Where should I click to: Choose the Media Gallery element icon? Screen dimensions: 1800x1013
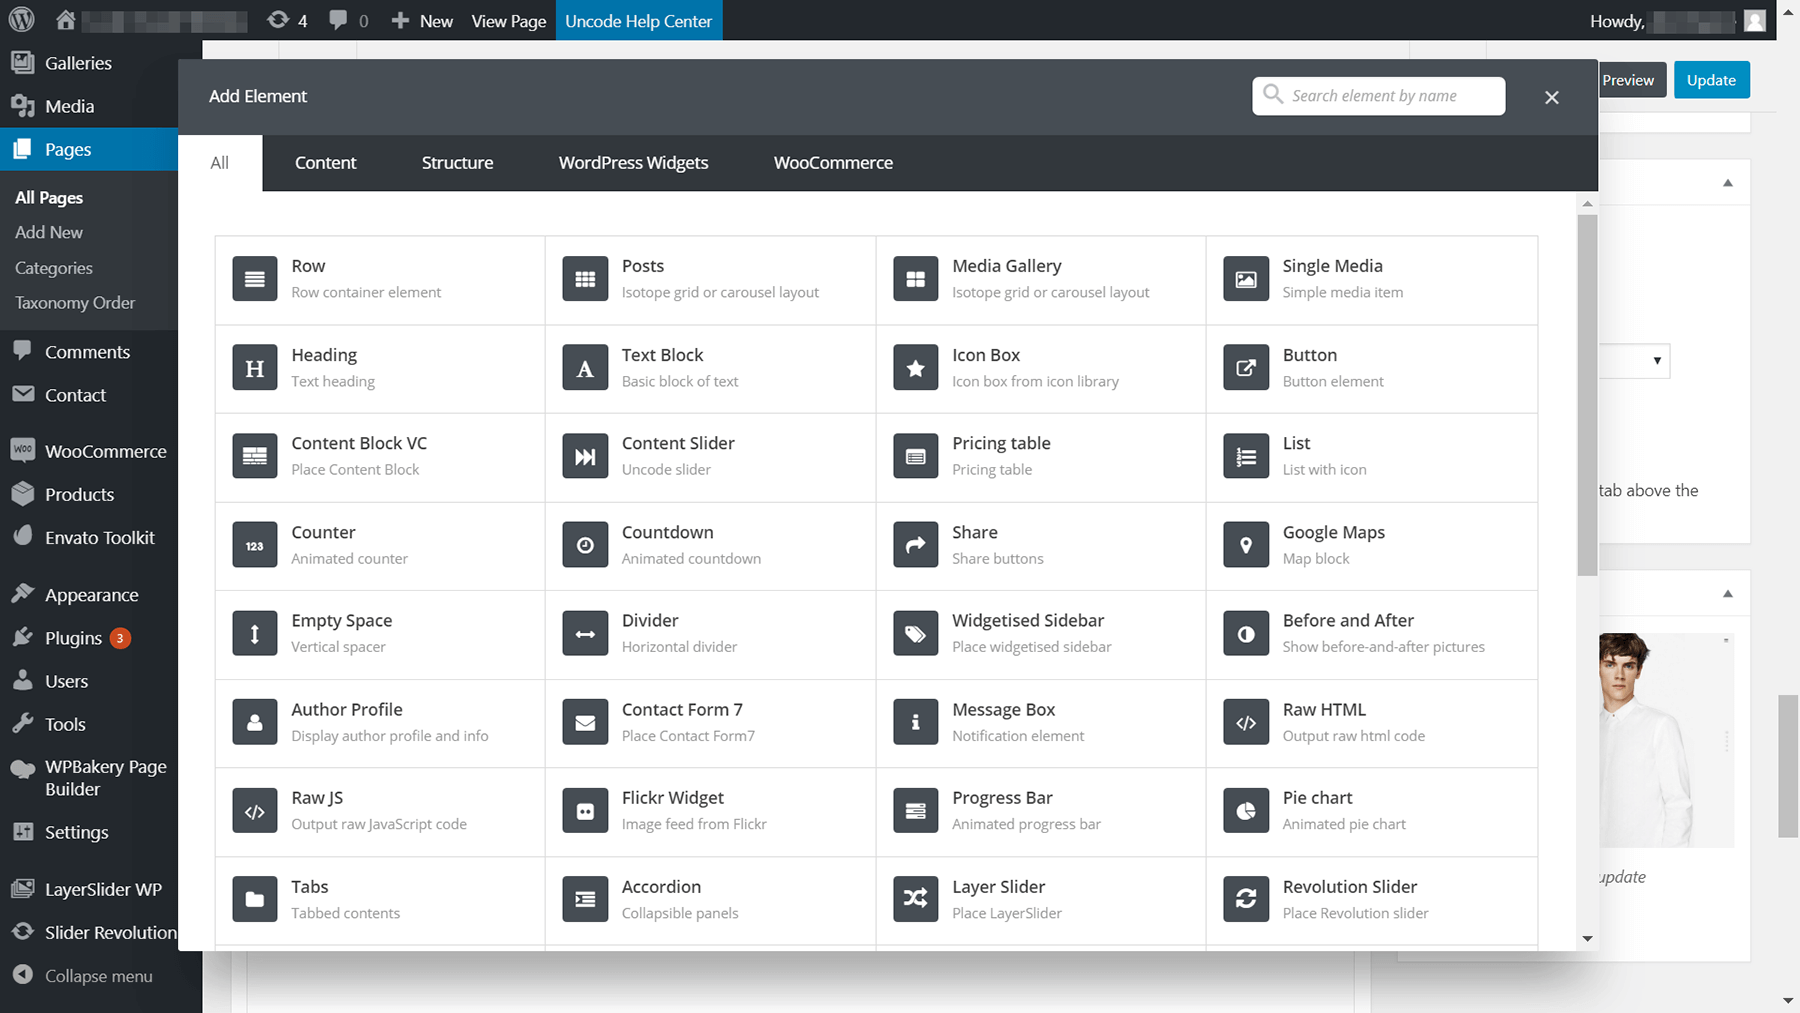pyautogui.click(x=915, y=279)
